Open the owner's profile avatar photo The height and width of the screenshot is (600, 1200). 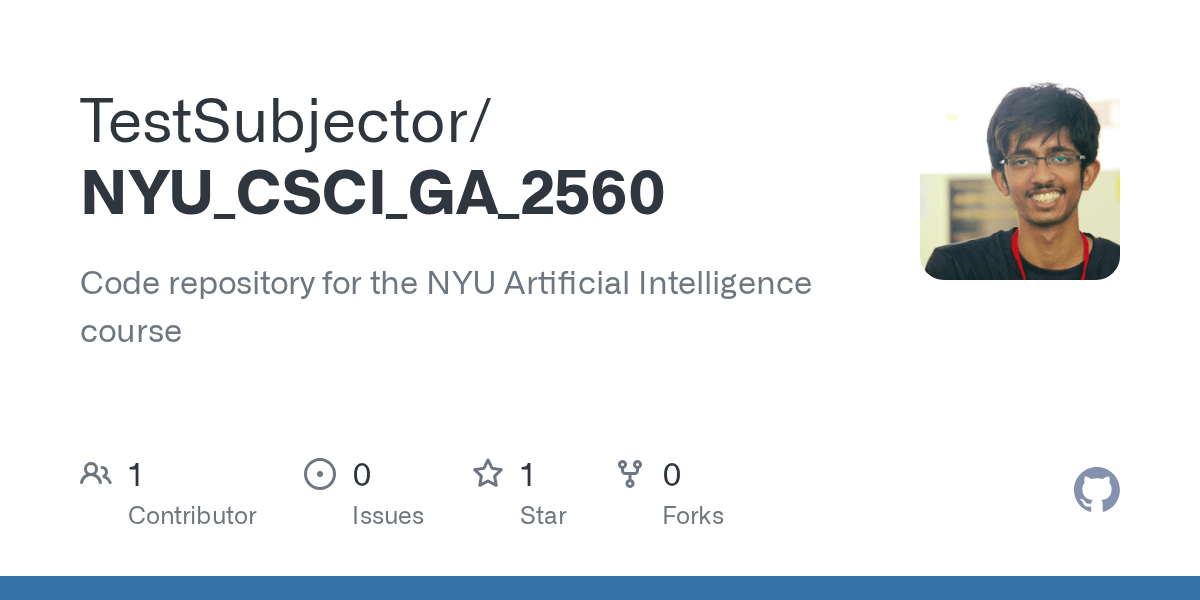[1019, 180]
